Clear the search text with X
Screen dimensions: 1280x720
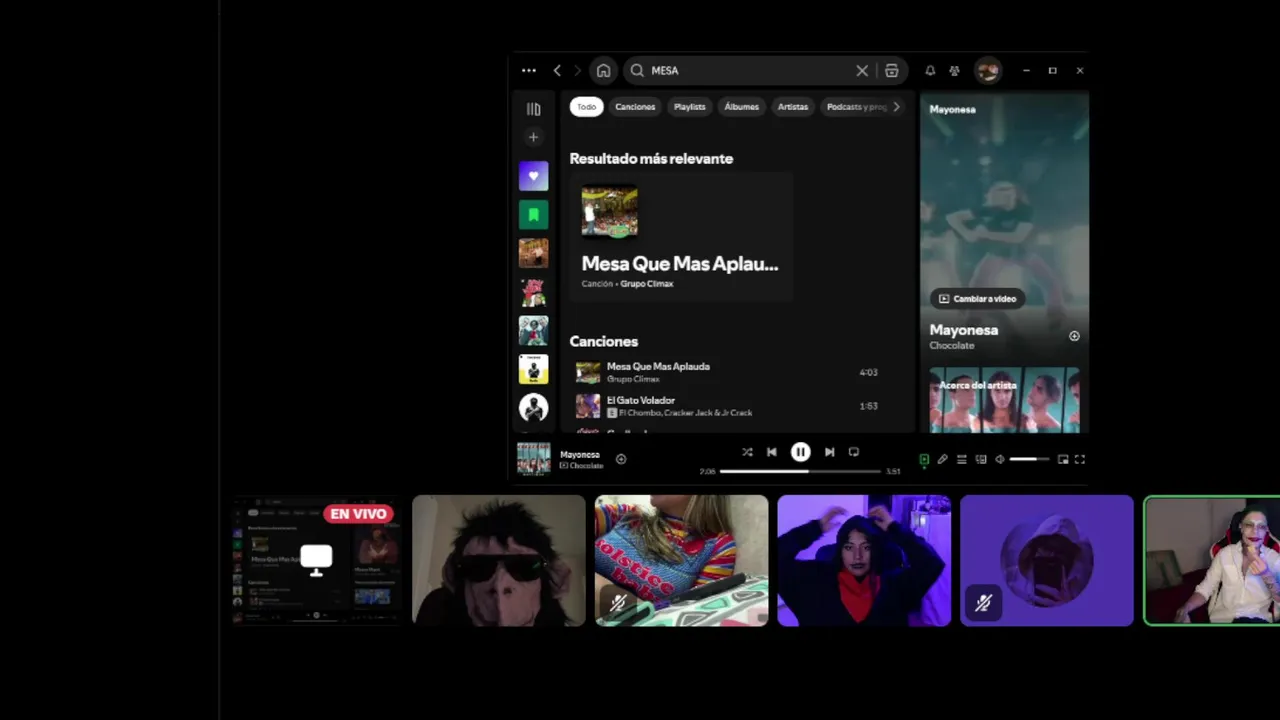point(862,71)
